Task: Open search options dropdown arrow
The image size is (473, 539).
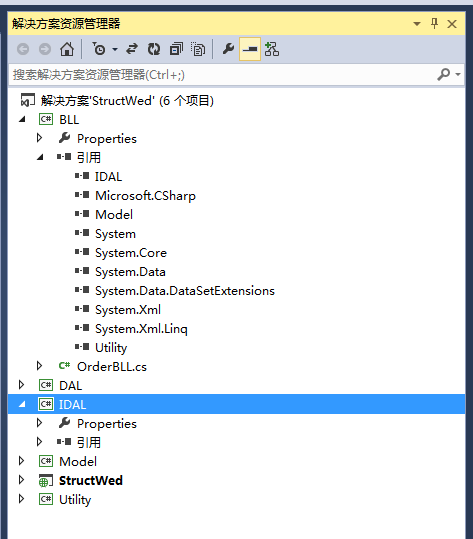Action: (x=458, y=74)
